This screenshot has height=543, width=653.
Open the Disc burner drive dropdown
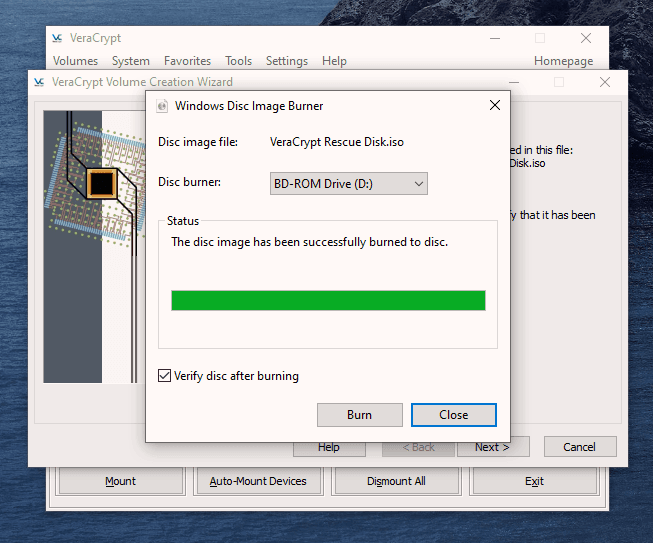[349, 183]
